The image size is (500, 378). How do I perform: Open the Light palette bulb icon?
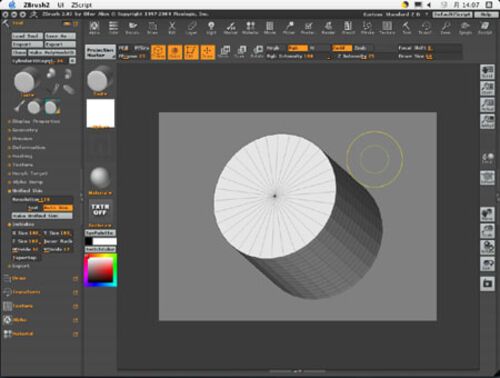pyautogui.click(x=211, y=28)
